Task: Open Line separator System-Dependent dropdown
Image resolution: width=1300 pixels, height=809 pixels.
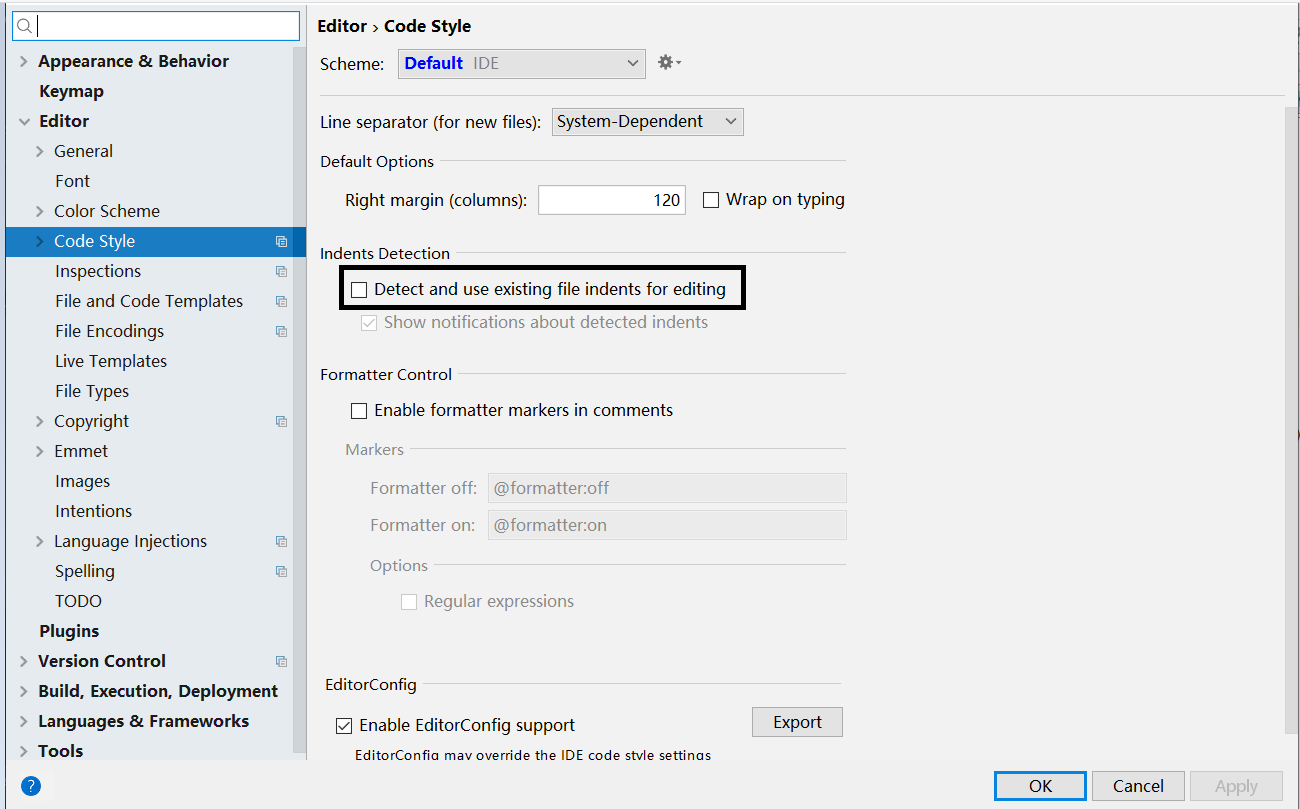Action: click(x=648, y=122)
